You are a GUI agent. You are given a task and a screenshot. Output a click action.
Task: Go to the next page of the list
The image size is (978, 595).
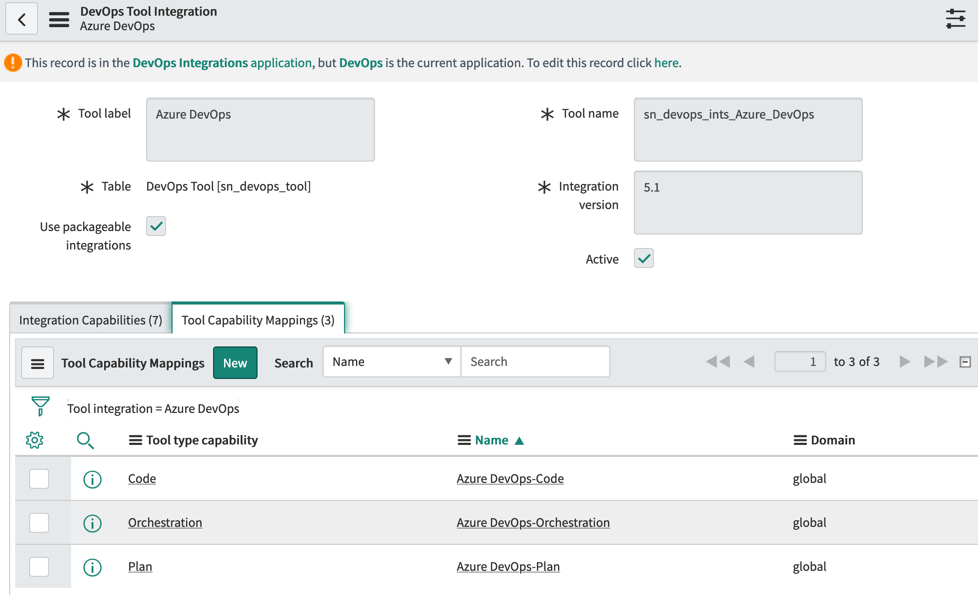[x=904, y=362]
